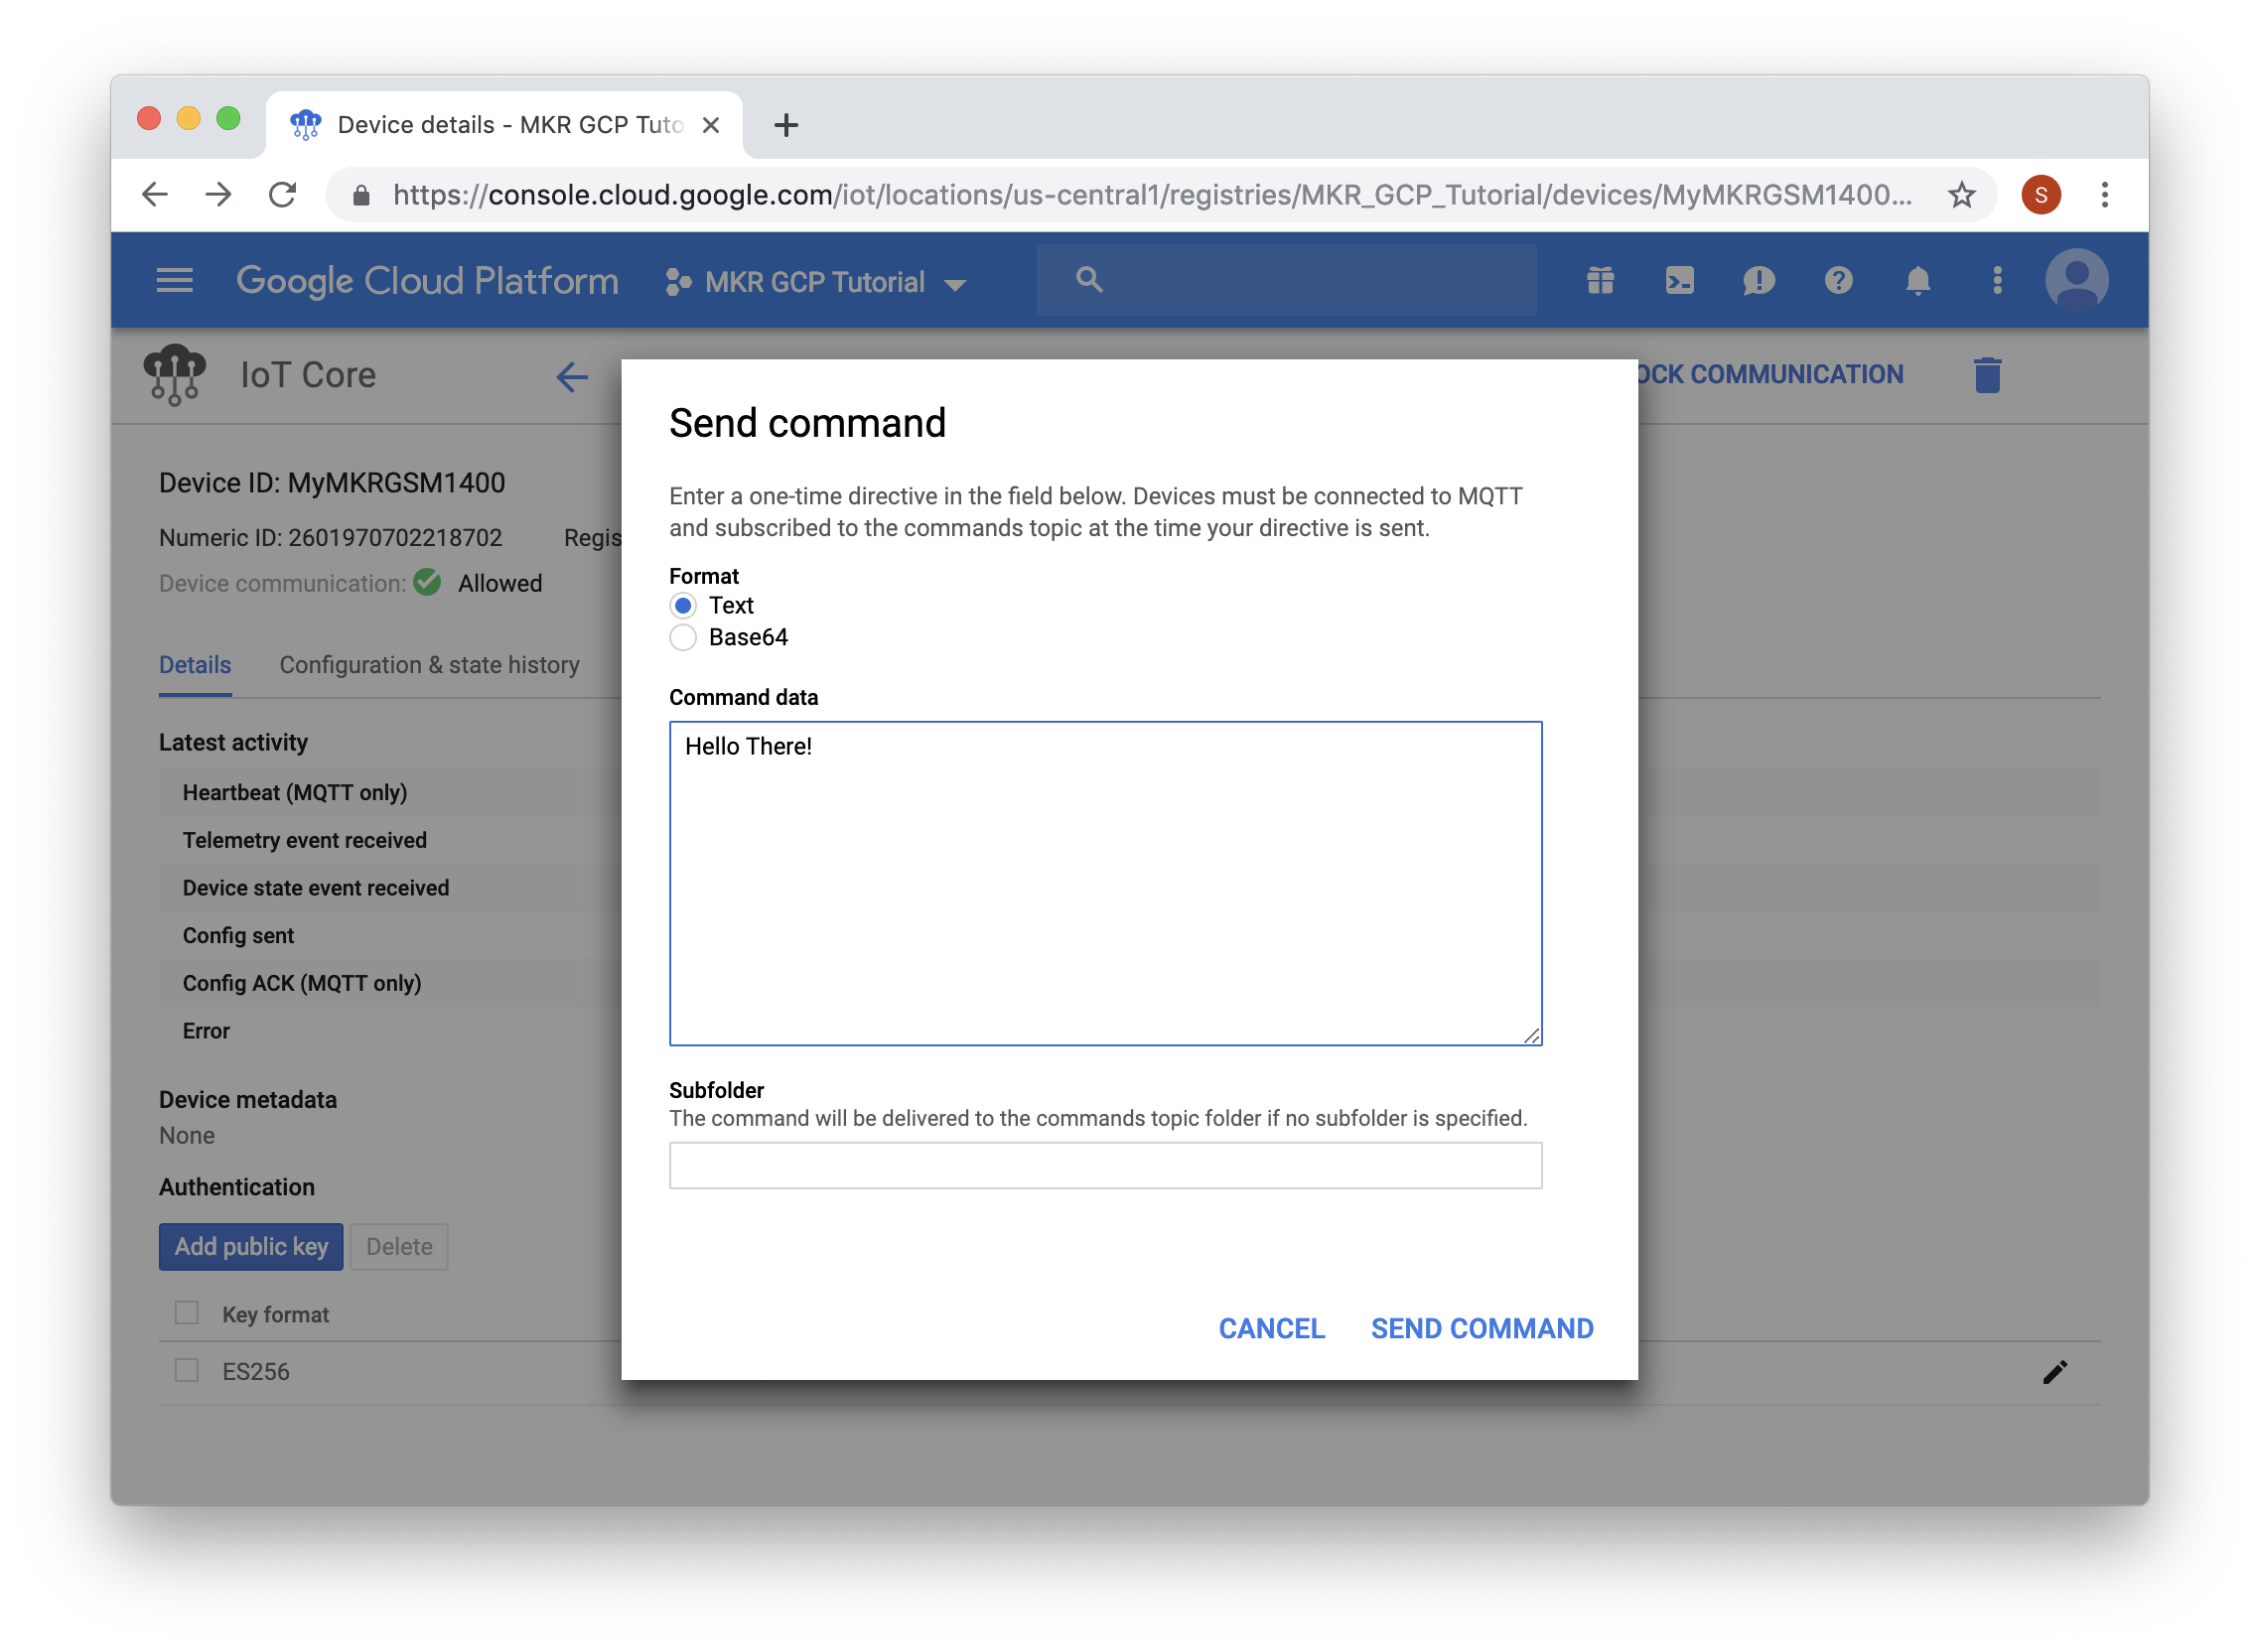Cancel the Send command dialog
2260x1652 pixels.
coord(1271,1328)
